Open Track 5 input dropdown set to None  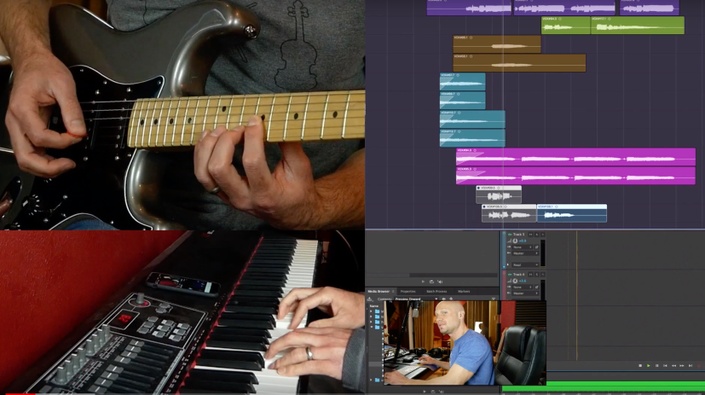[522, 247]
